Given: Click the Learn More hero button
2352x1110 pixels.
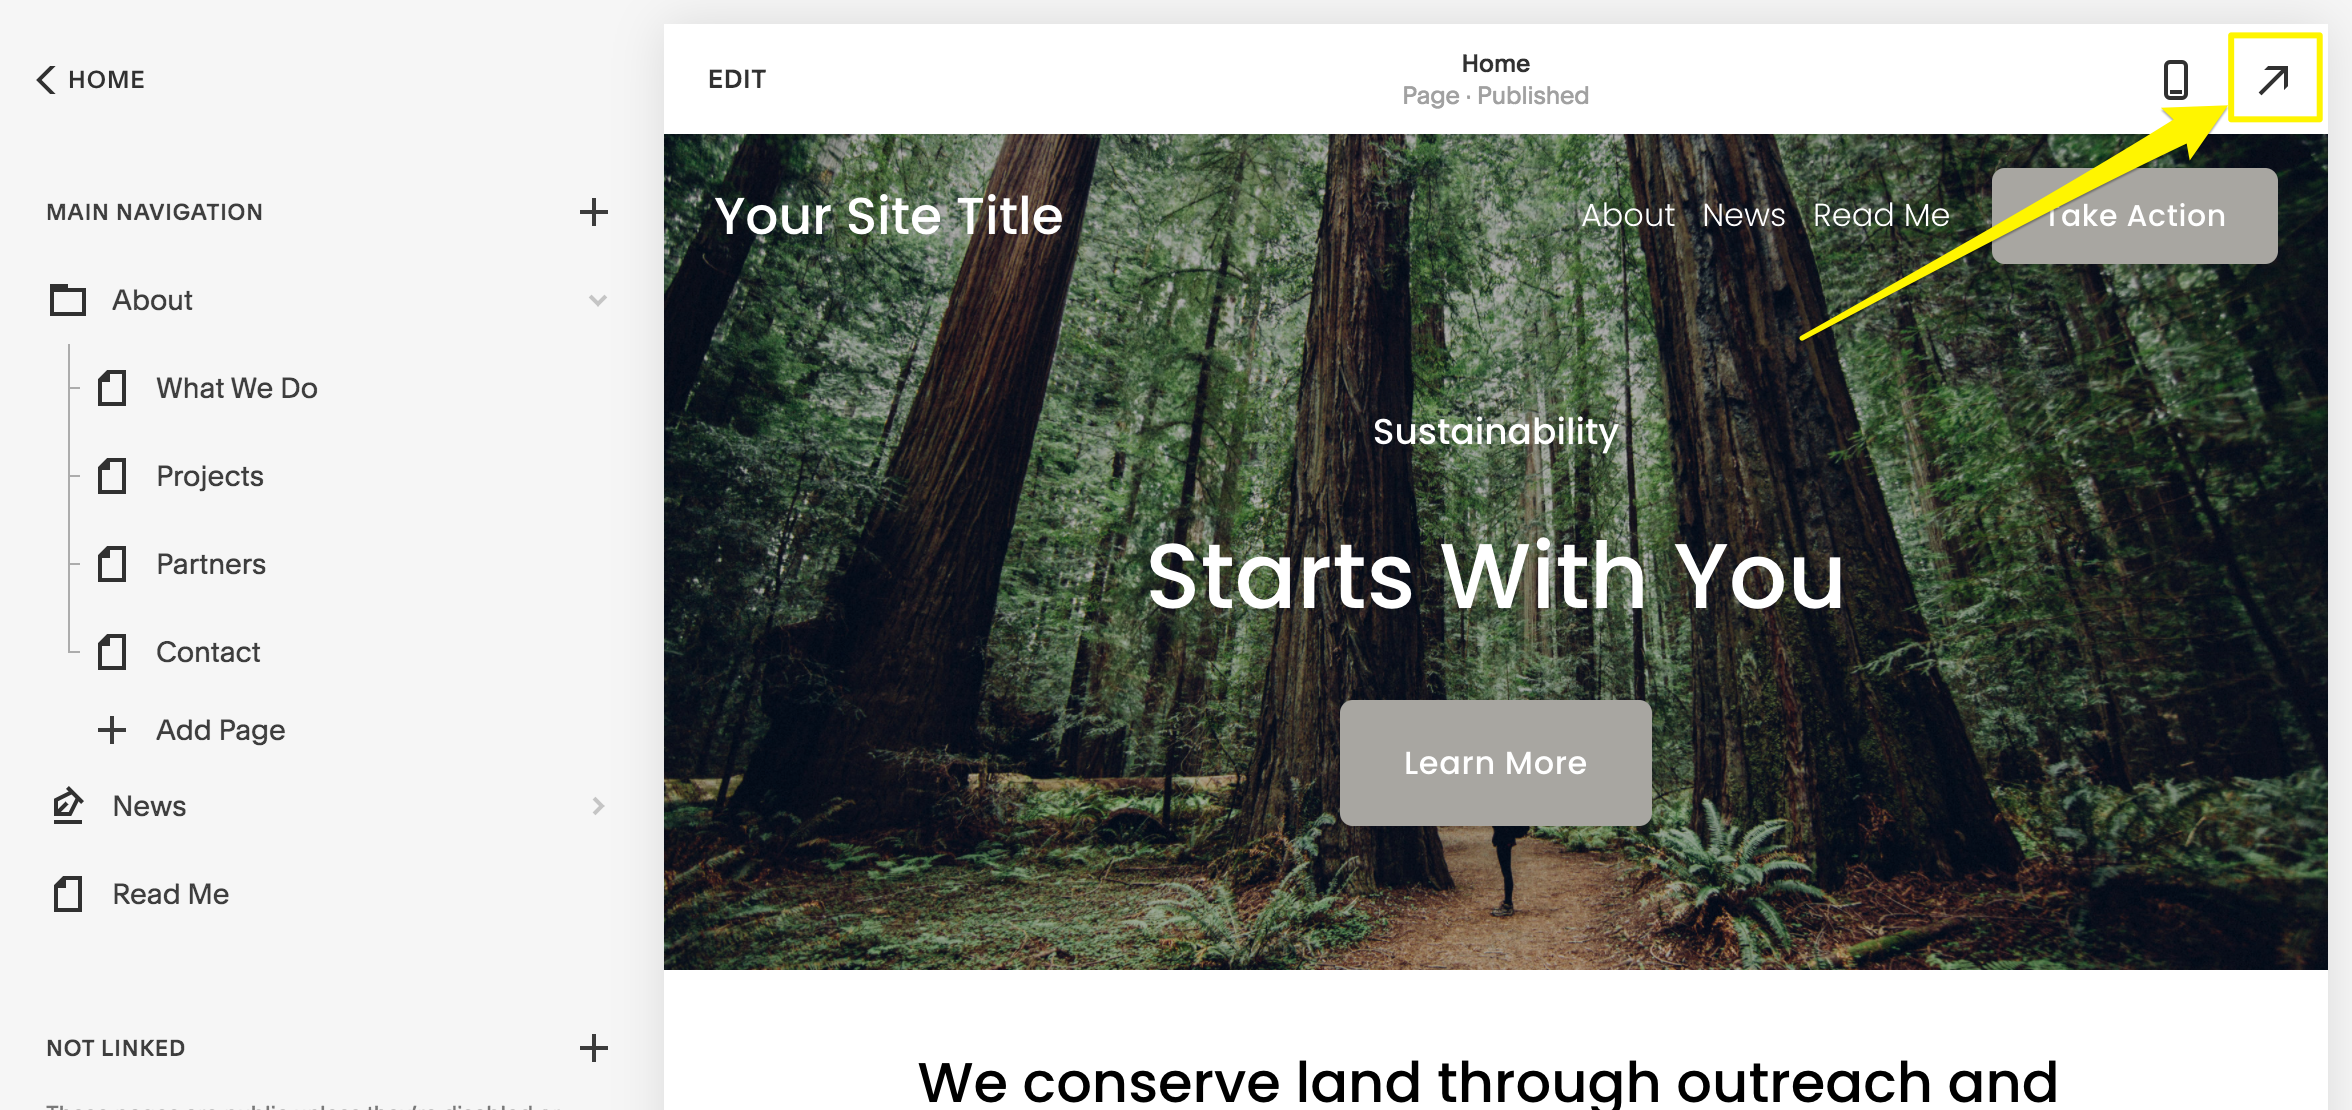Looking at the screenshot, I should [1496, 764].
